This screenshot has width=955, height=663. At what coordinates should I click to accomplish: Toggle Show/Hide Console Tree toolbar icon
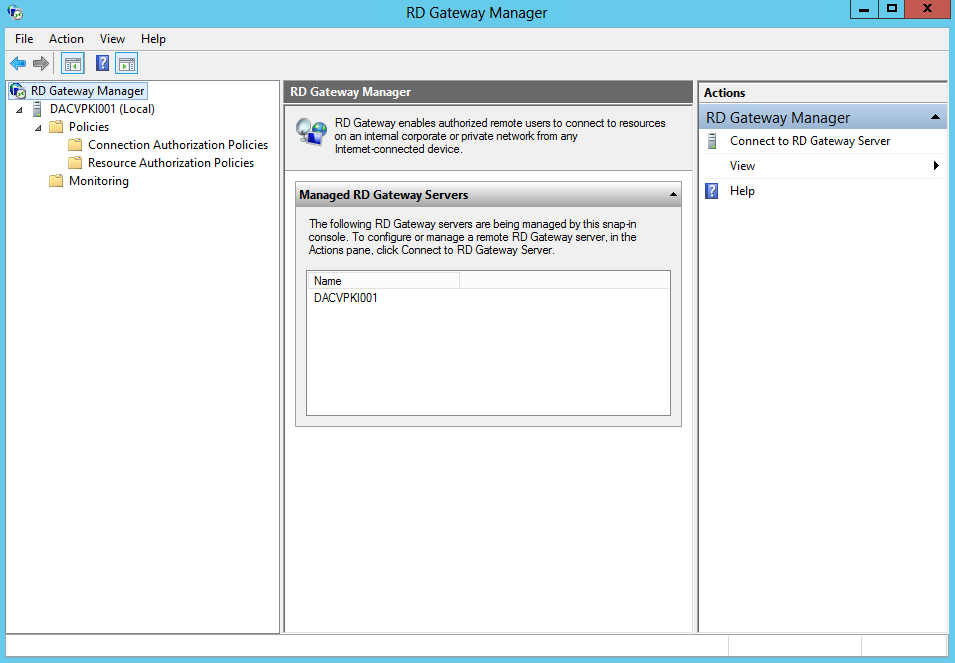(73, 63)
